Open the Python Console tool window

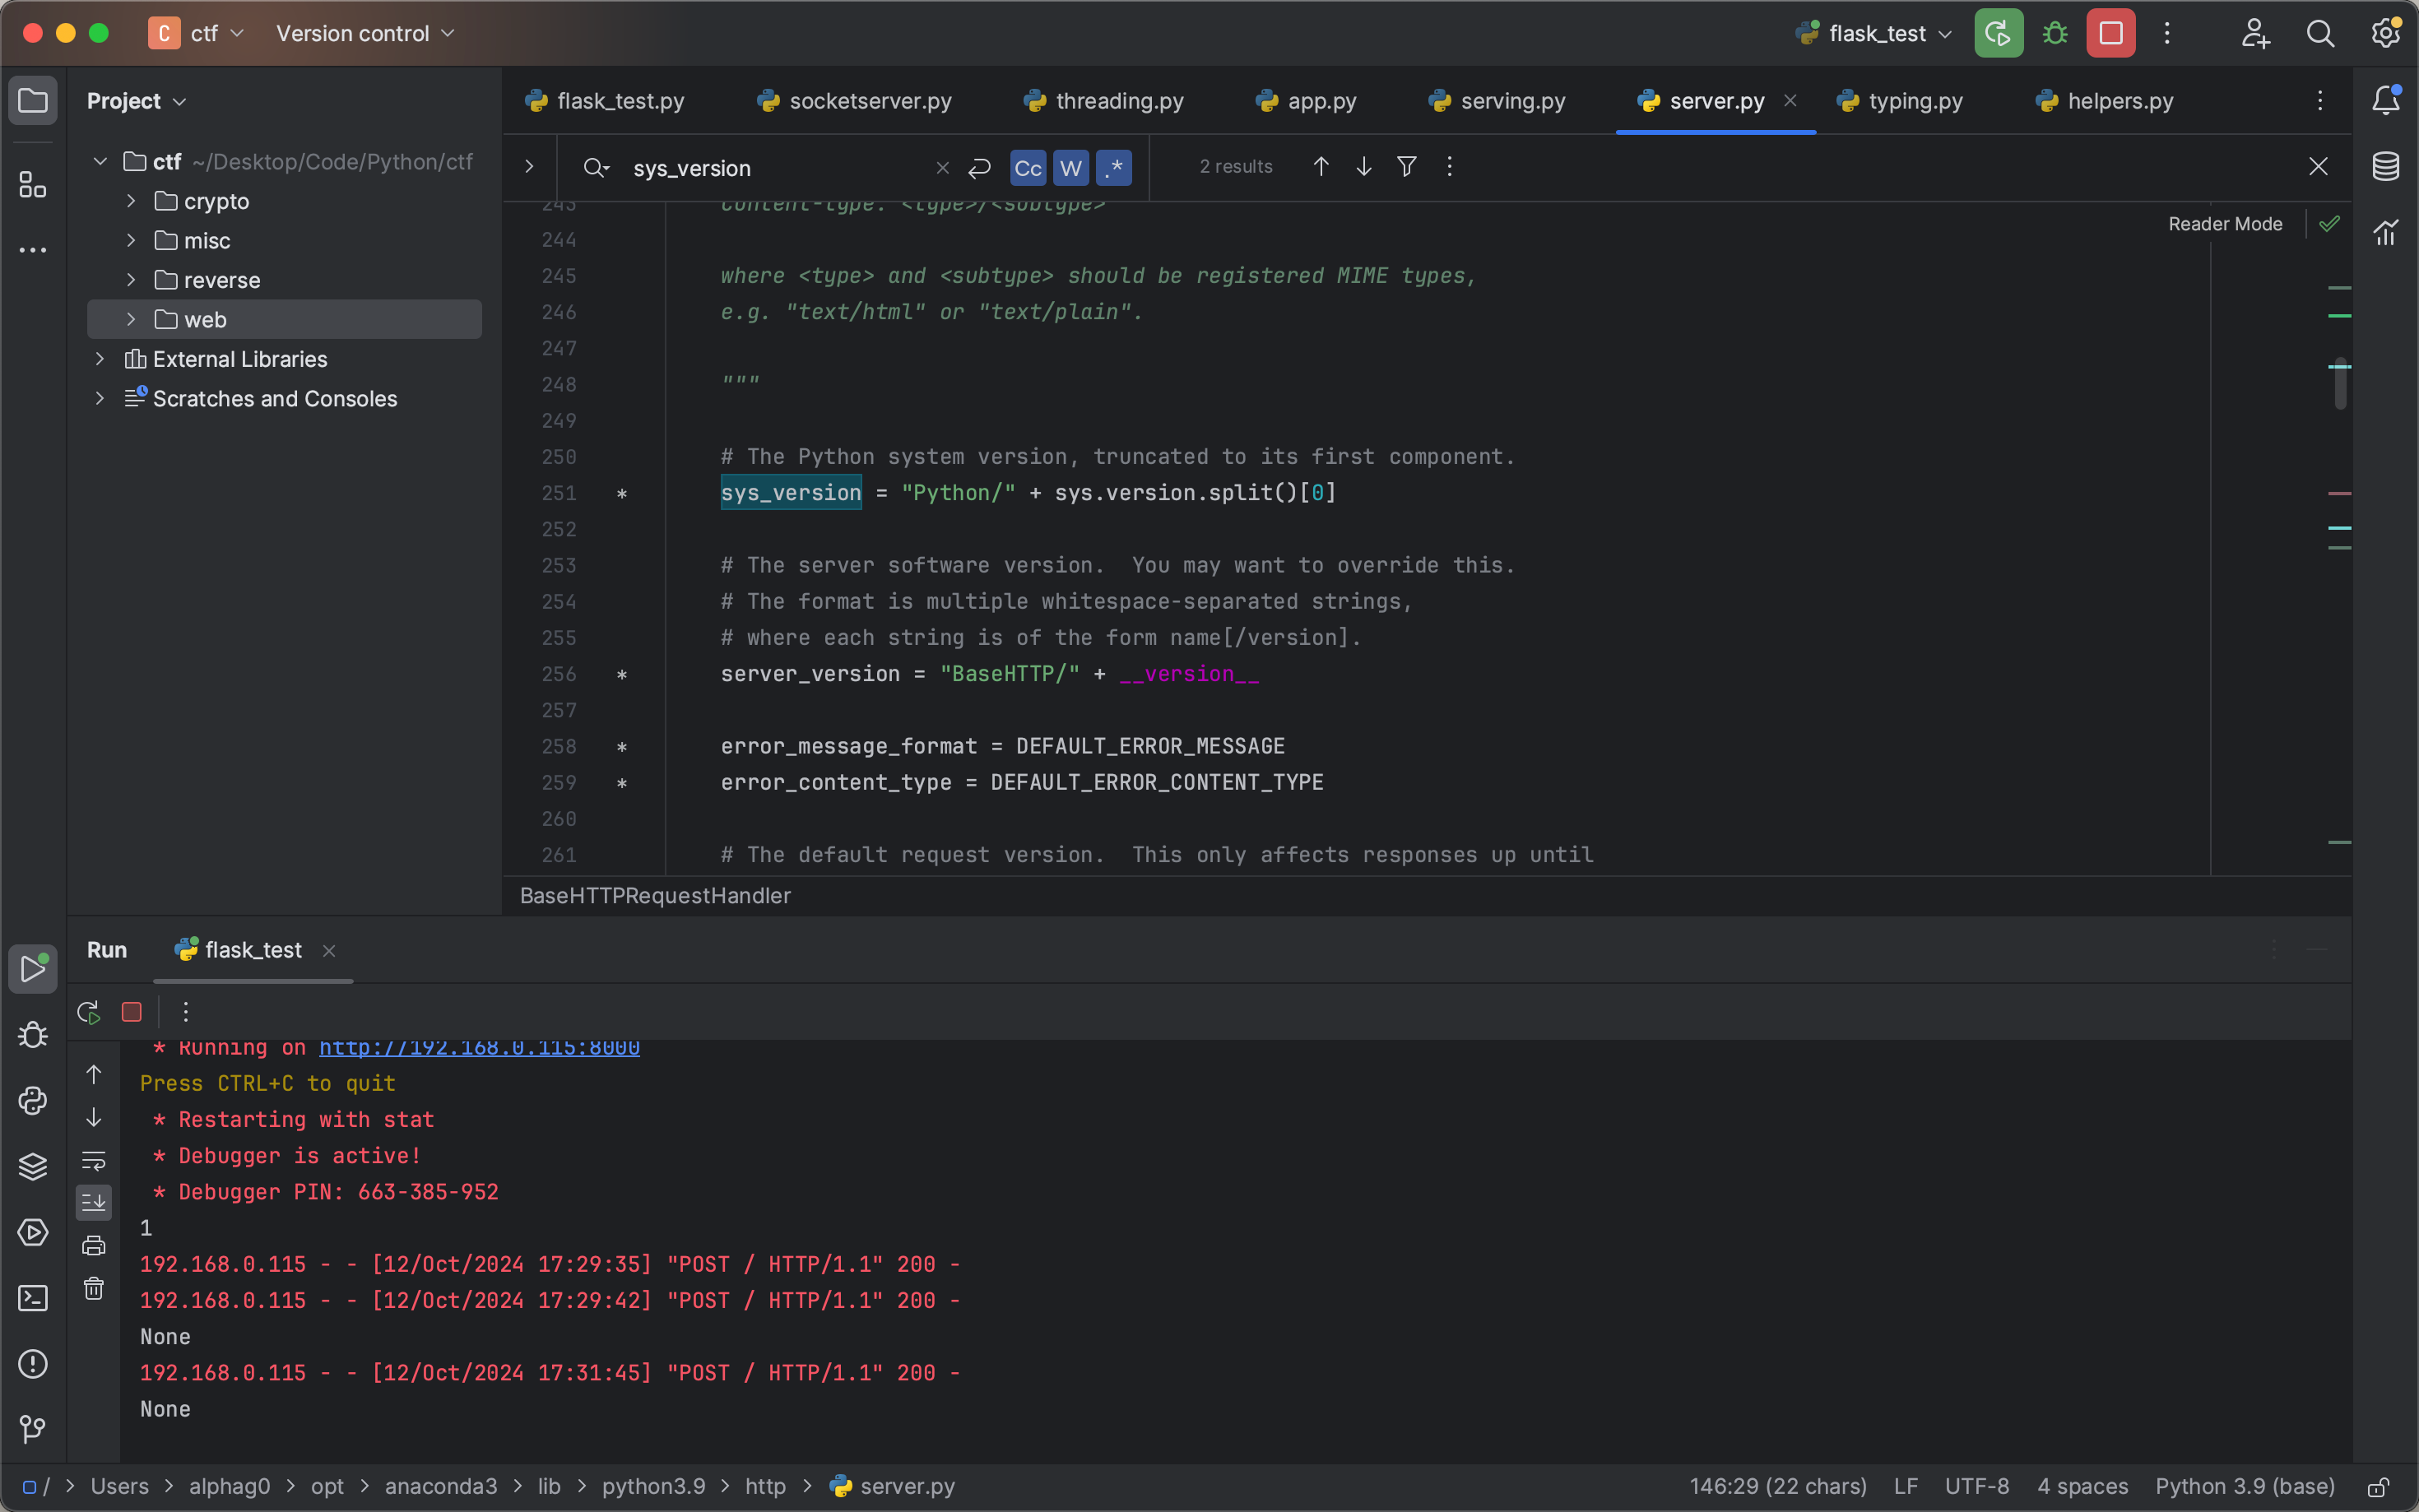(32, 1101)
